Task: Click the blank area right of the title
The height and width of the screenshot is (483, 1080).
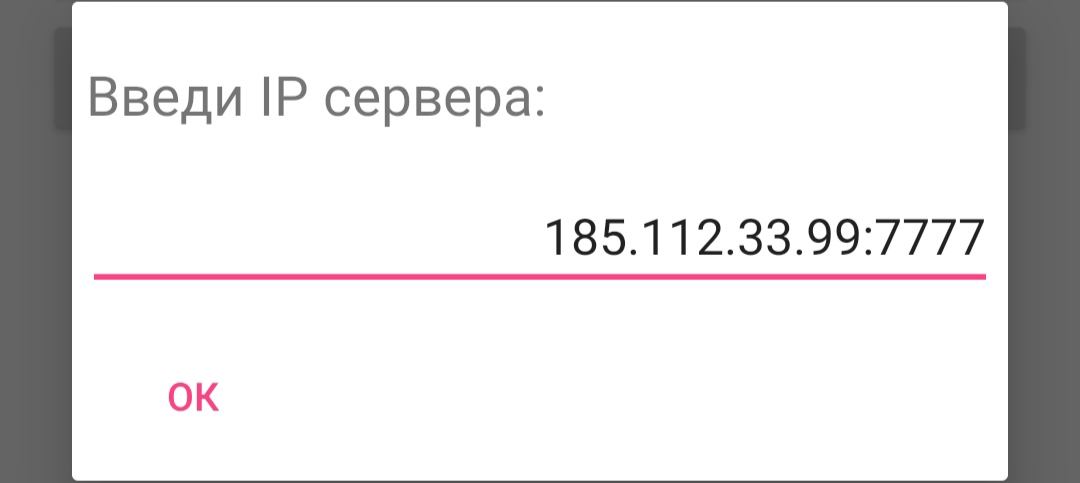Action: tap(780, 99)
